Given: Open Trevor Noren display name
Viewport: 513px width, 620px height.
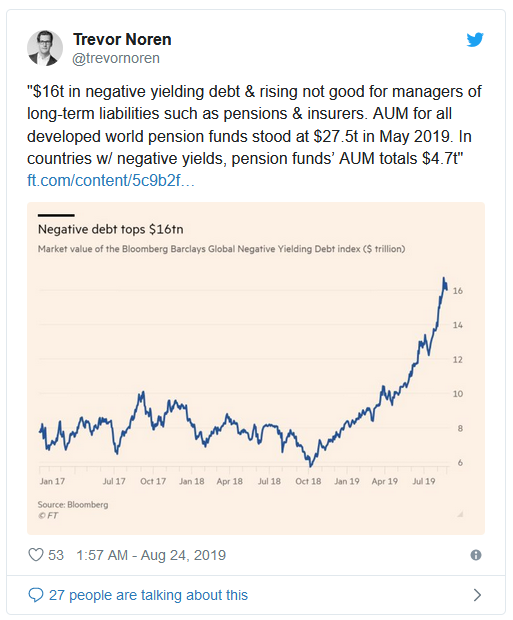Looking at the screenshot, I should pyautogui.click(x=122, y=40).
